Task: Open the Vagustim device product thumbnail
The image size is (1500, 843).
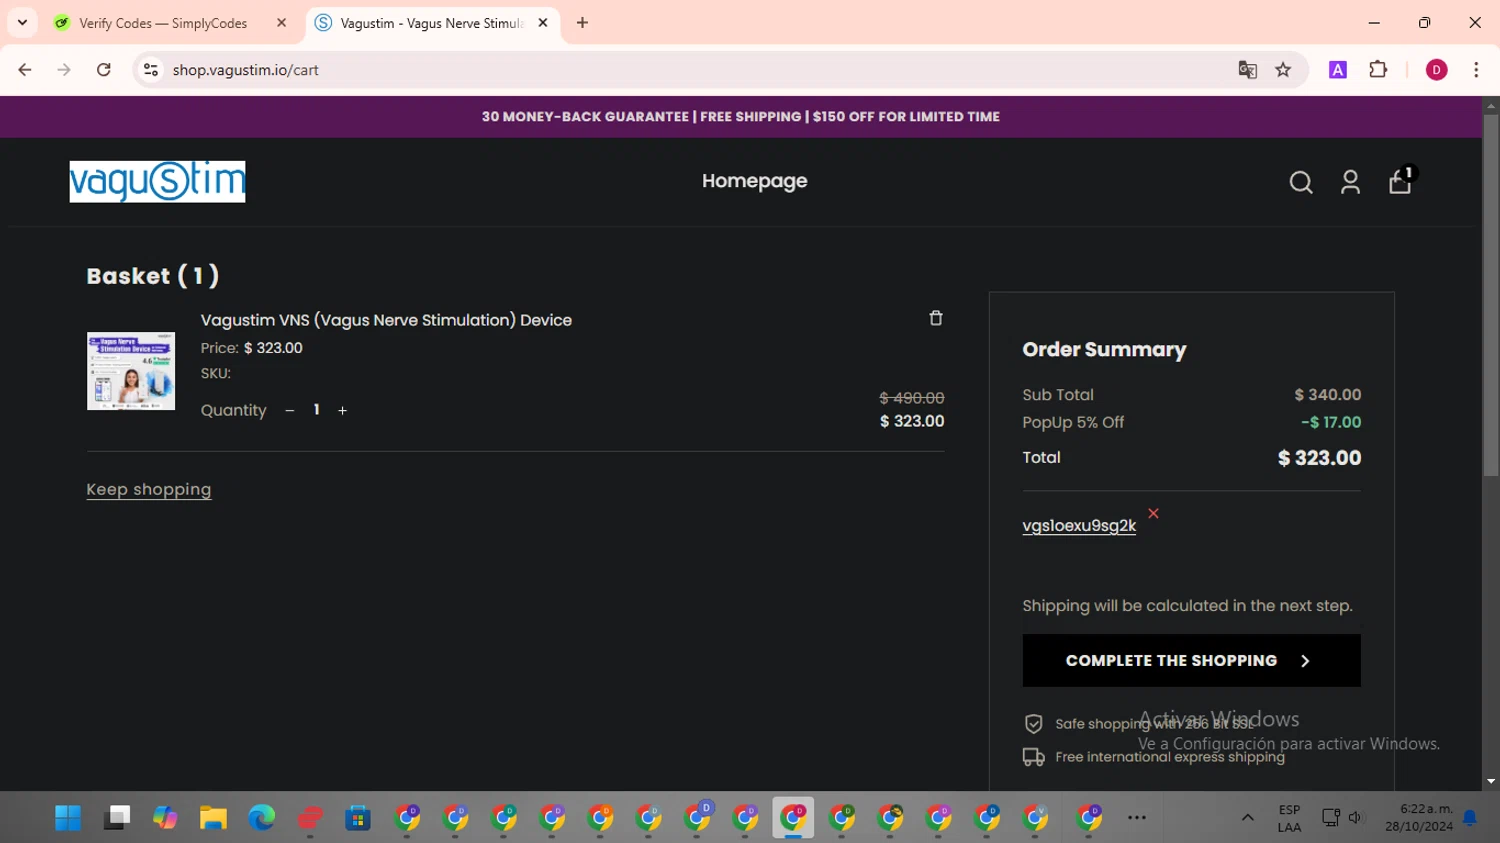Action: 131,371
